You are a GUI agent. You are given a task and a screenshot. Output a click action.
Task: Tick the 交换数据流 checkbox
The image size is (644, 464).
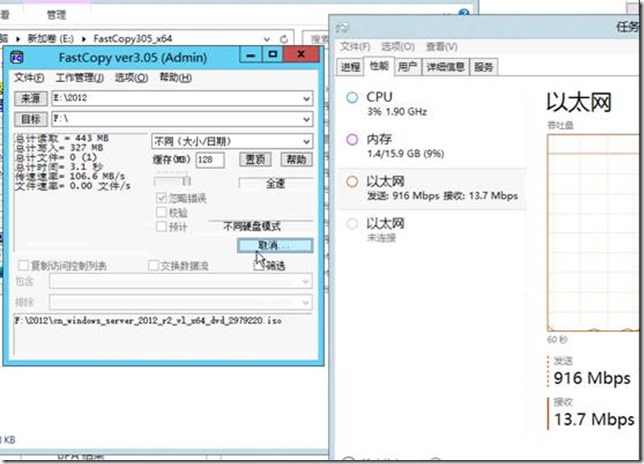(x=153, y=266)
